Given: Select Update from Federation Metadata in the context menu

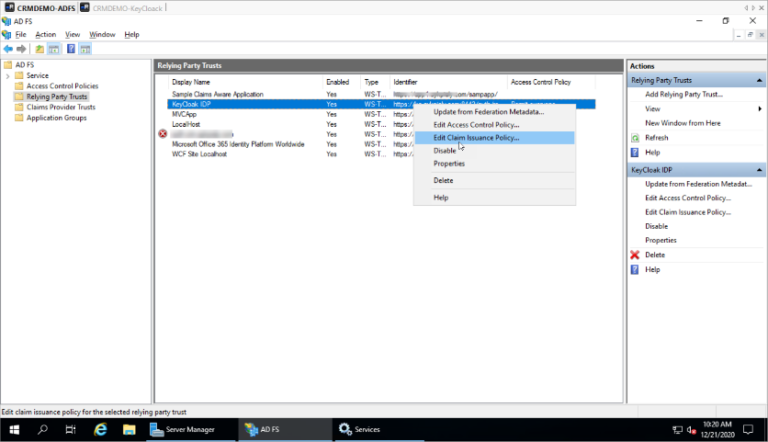Looking at the screenshot, I should tap(488, 112).
